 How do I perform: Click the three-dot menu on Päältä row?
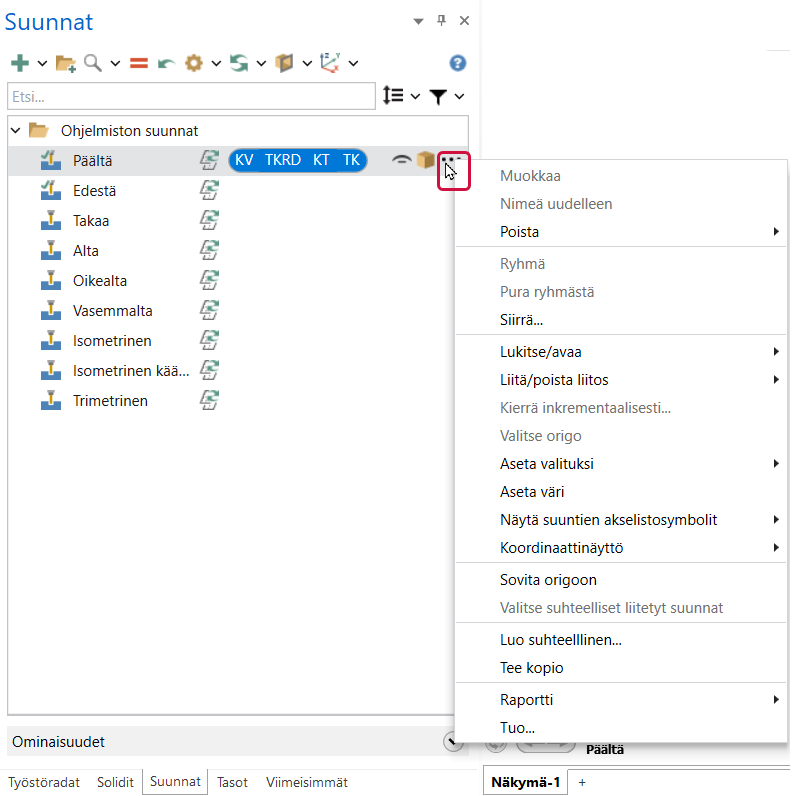tap(453, 160)
